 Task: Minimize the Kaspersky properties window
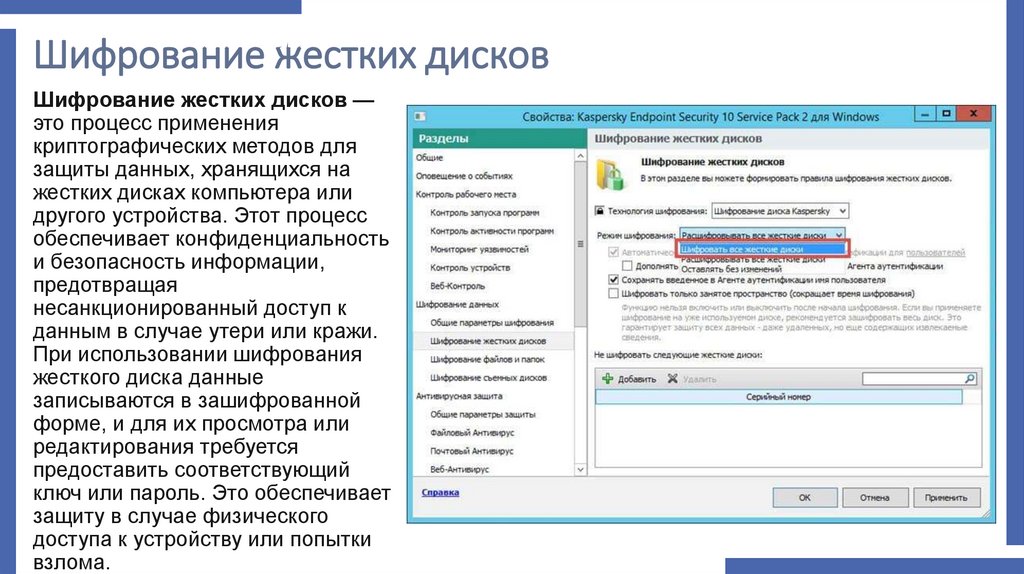[924, 114]
